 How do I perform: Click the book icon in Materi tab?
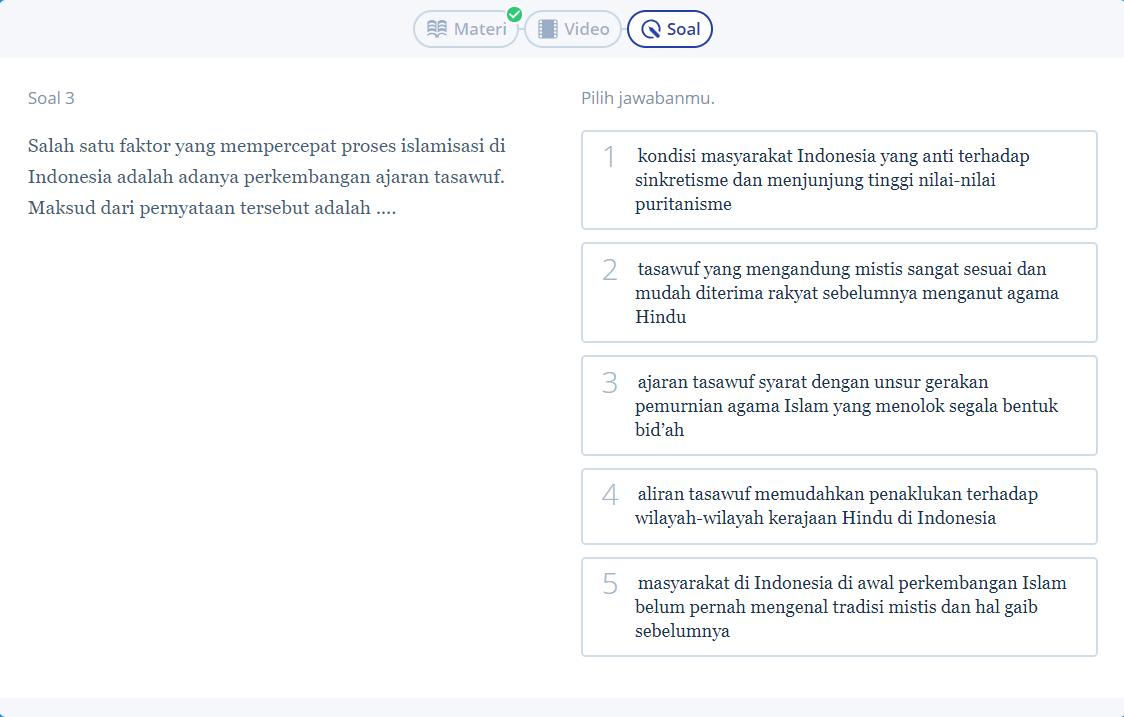(x=437, y=29)
